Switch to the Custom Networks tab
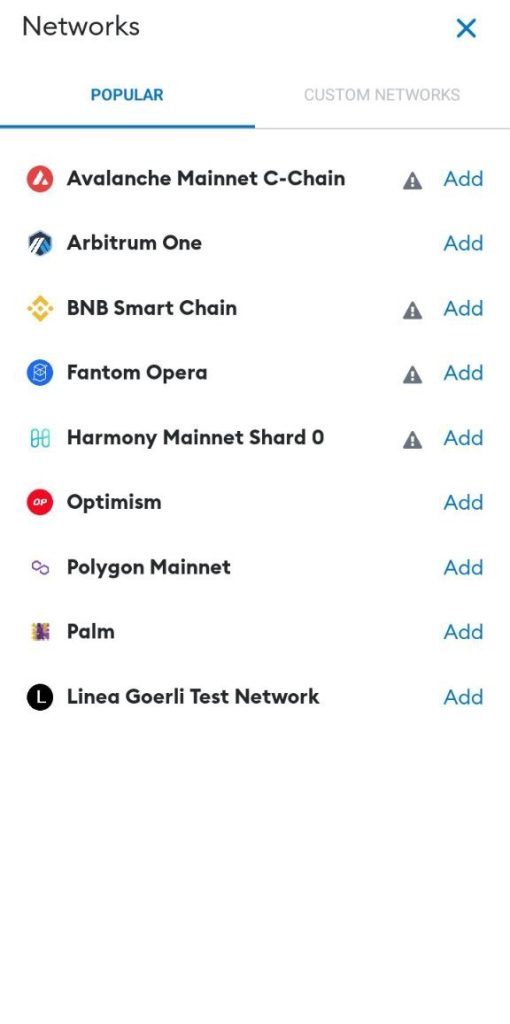The image size is (510, 1024). tap(382, 95)
